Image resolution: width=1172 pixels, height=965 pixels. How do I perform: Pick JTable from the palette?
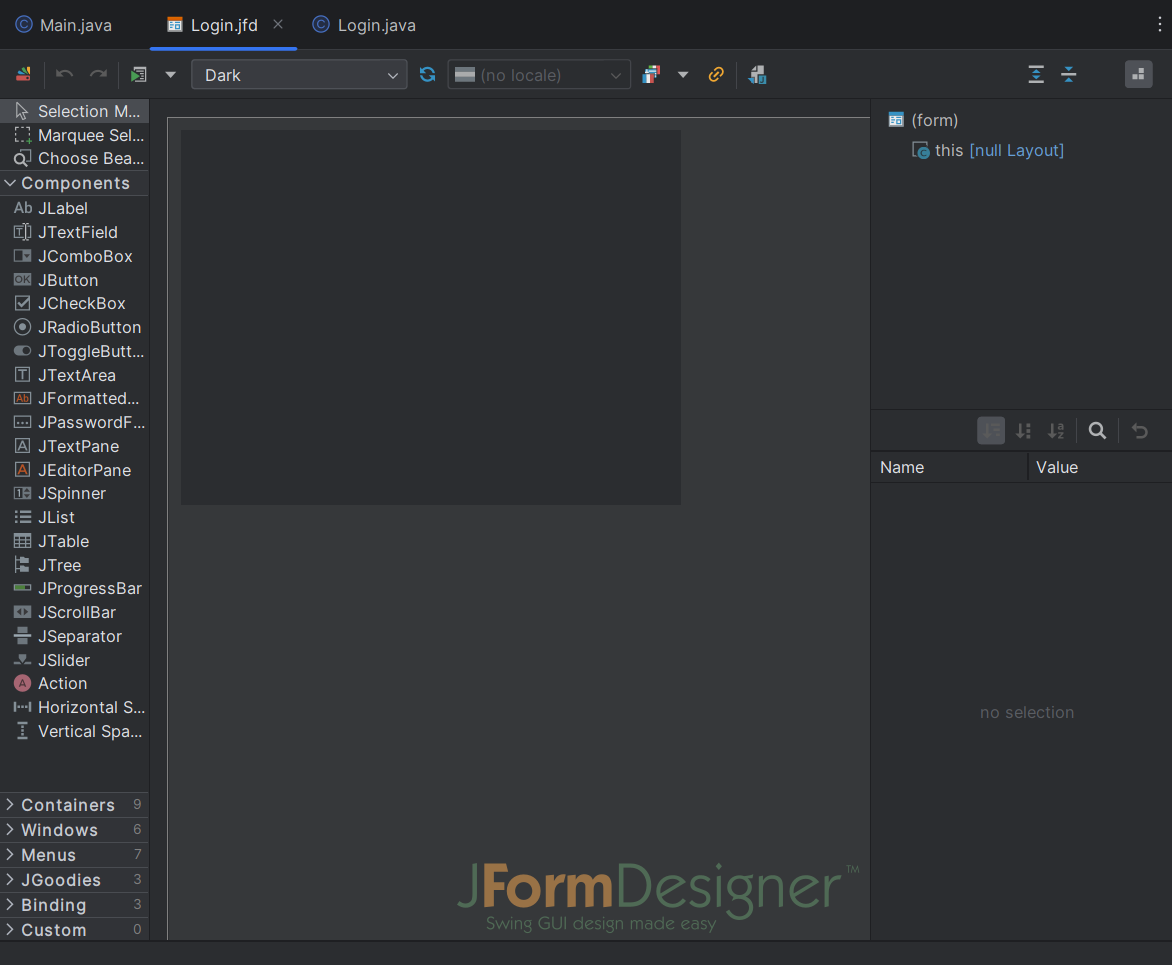coord(75,541)
